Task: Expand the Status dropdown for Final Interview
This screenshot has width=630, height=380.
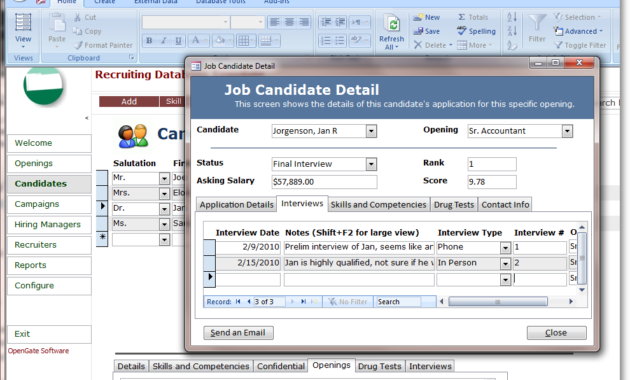Action: pos(371,164)
